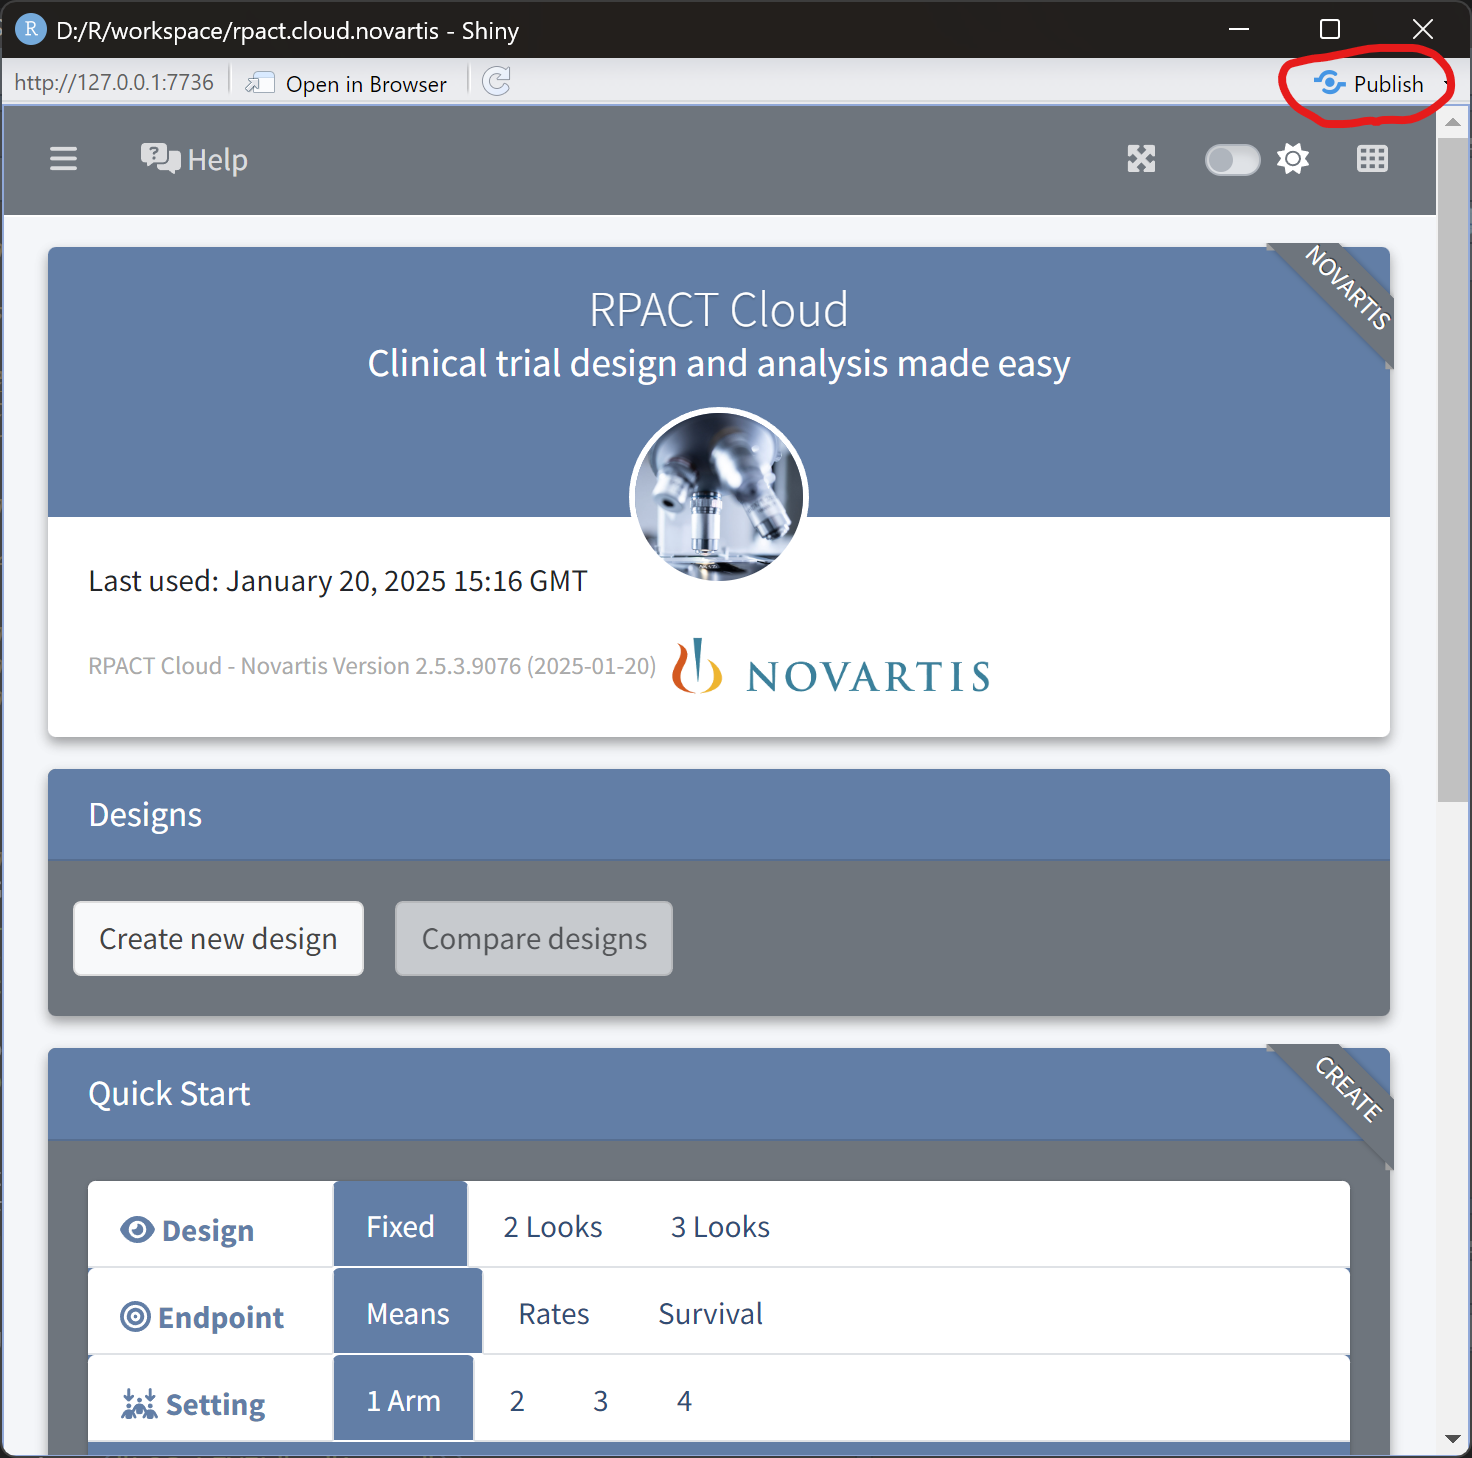
Task: Switch design to 2 Looks
Action: tap(551, 1226)
